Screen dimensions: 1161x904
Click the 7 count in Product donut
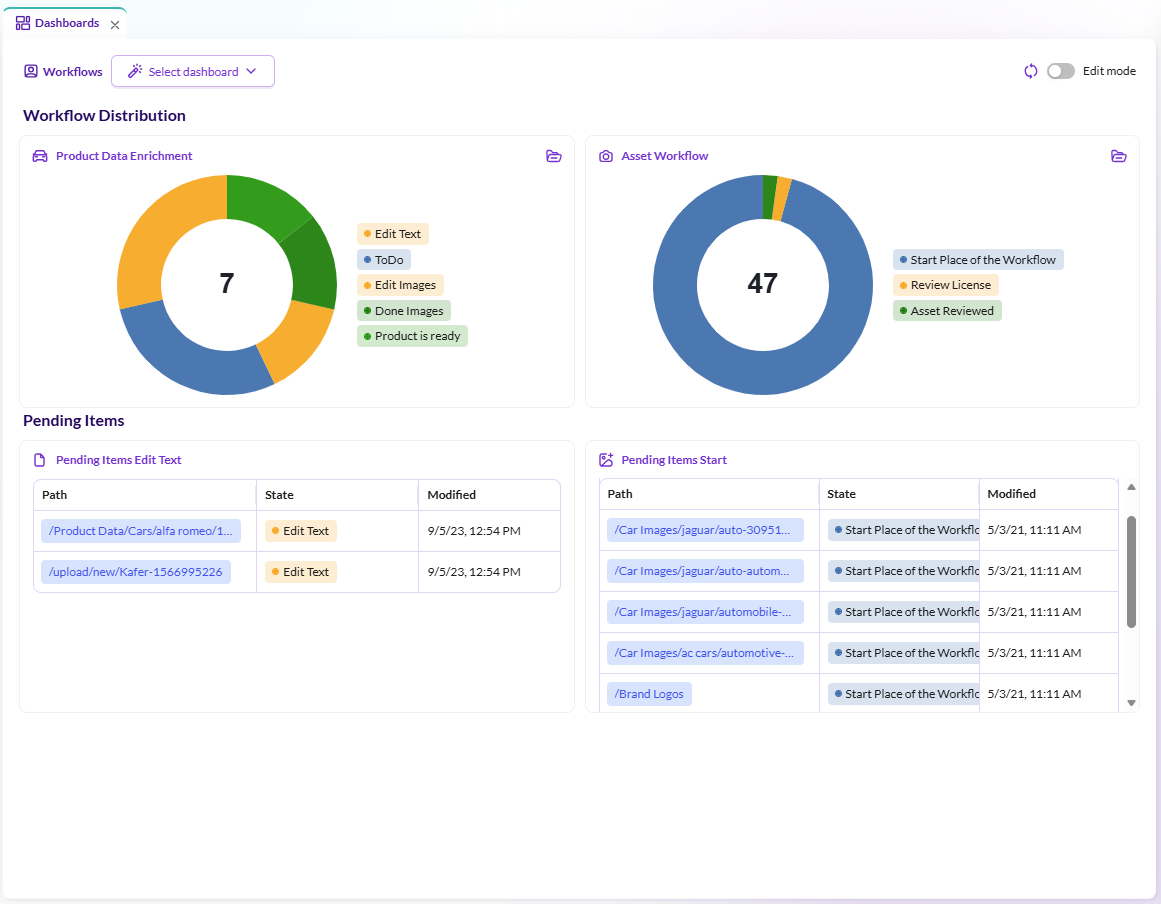click(227, 284)
